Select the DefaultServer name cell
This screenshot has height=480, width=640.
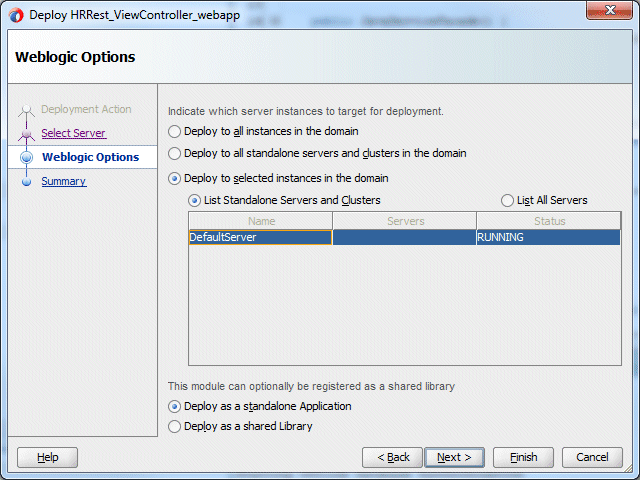[x=260, y=238]
